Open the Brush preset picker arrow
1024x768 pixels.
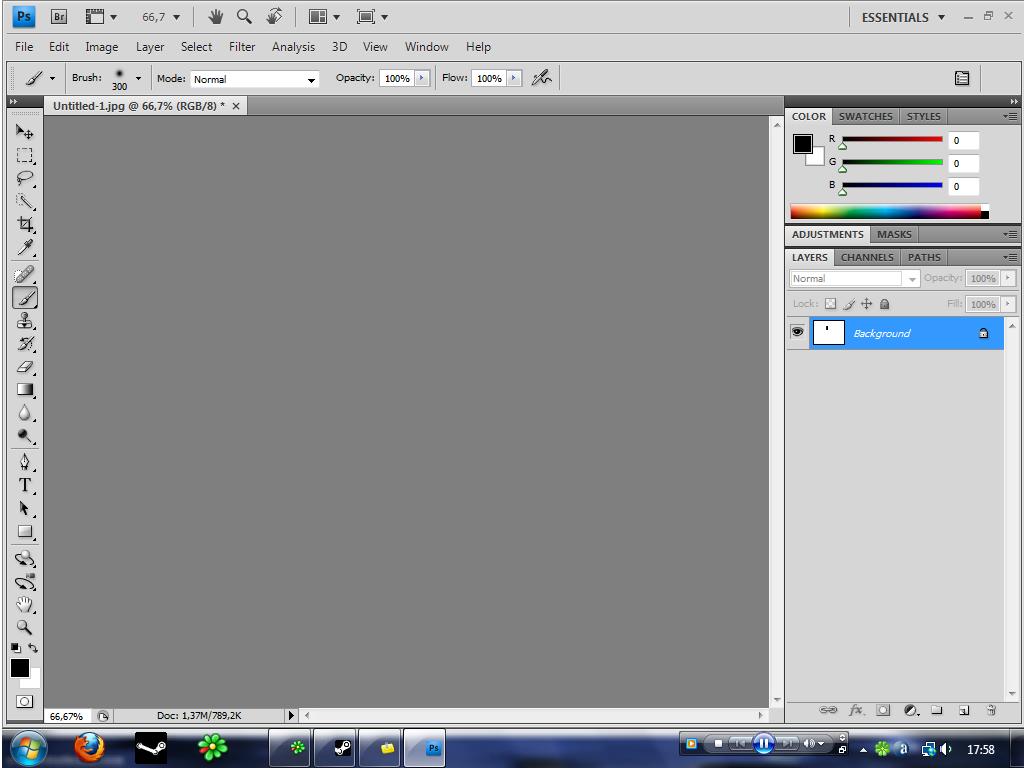(138, 78)
